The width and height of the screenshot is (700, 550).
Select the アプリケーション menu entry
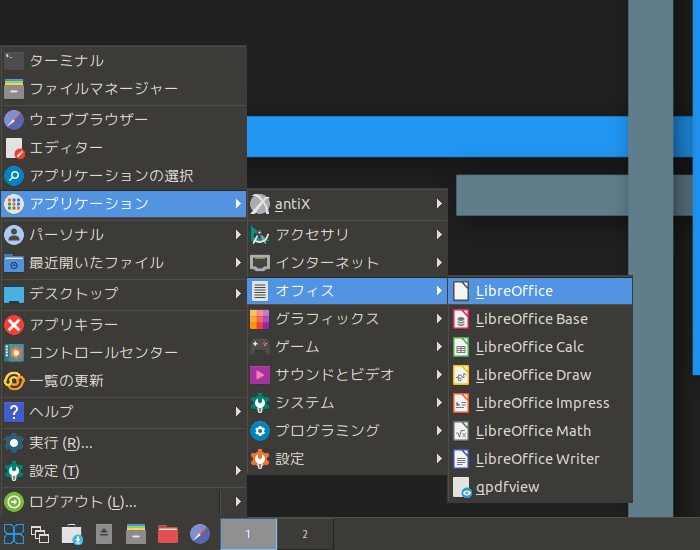point(124,204)
